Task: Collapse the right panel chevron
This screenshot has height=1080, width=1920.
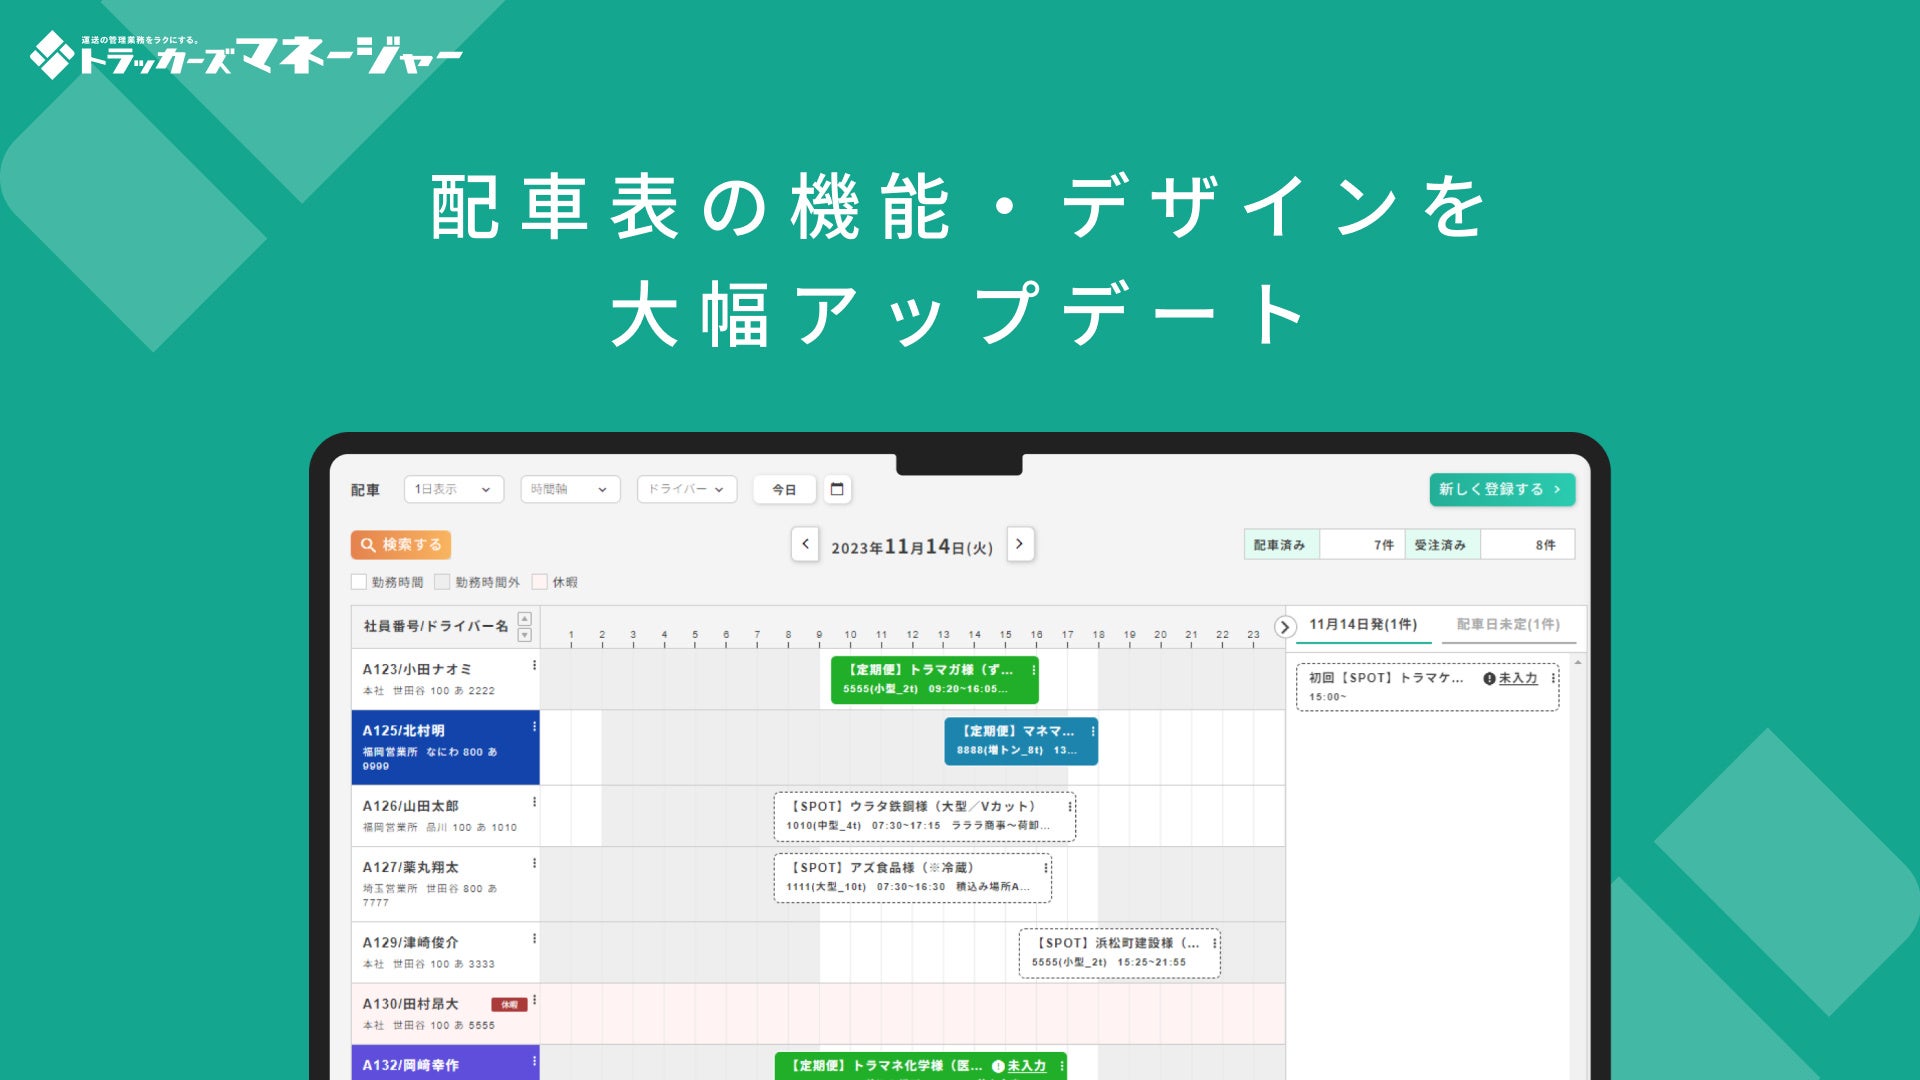Action: coord(1285,627)
